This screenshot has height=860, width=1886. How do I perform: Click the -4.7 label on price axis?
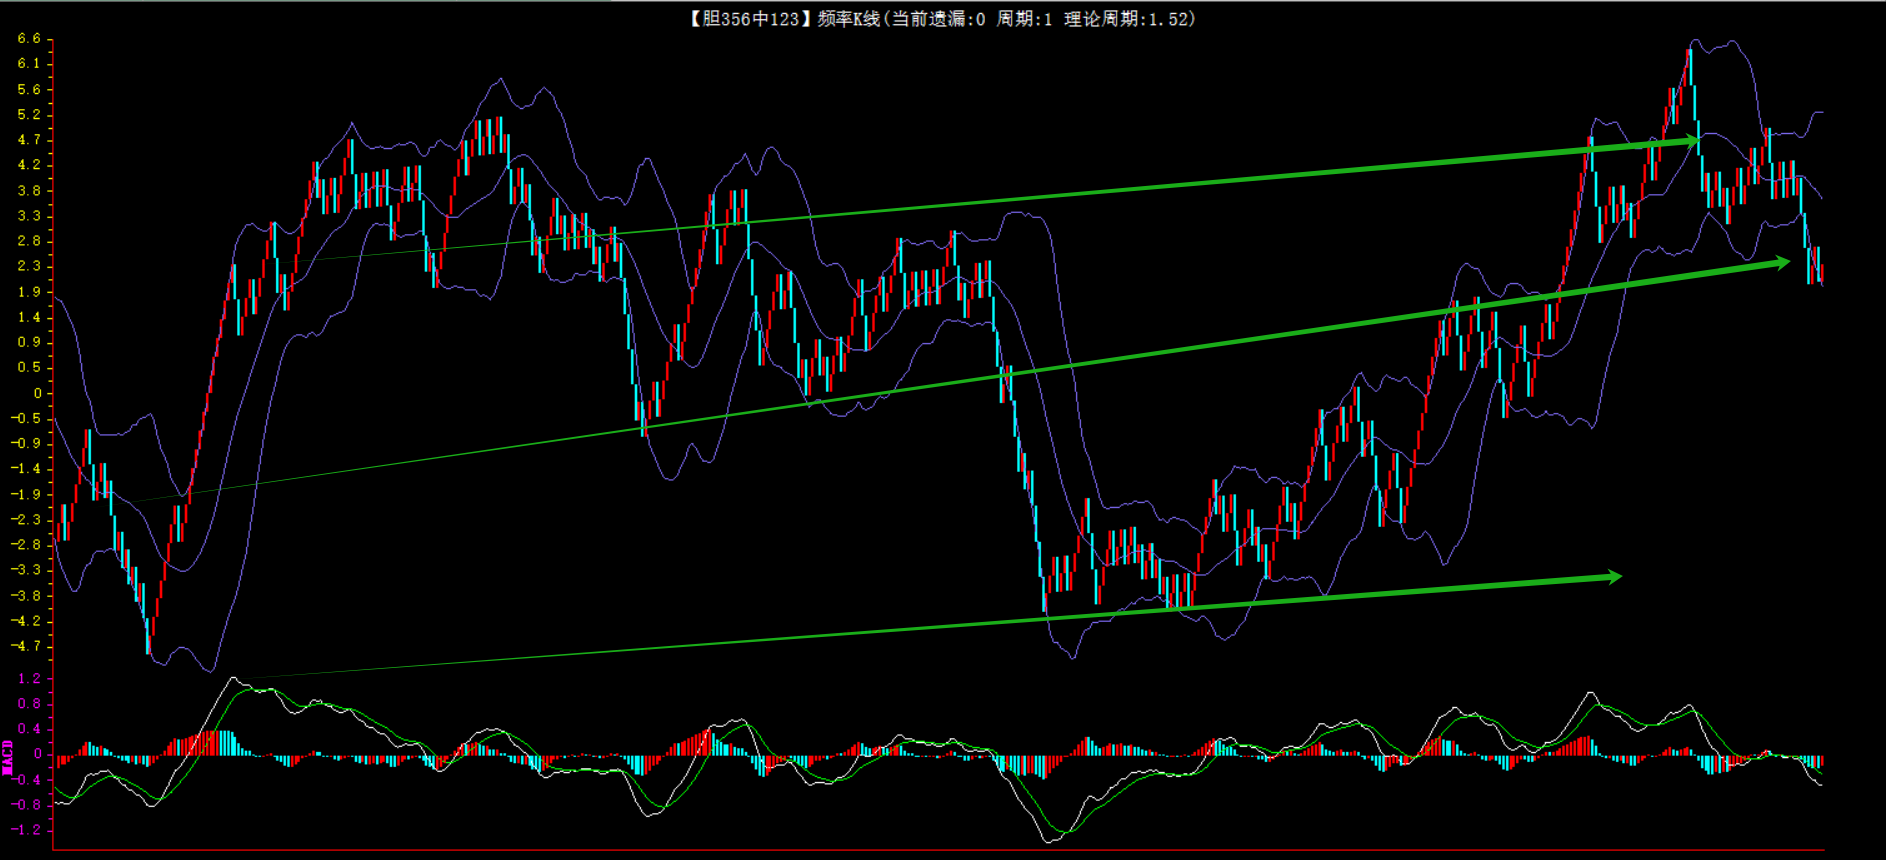tap(27, 646)
